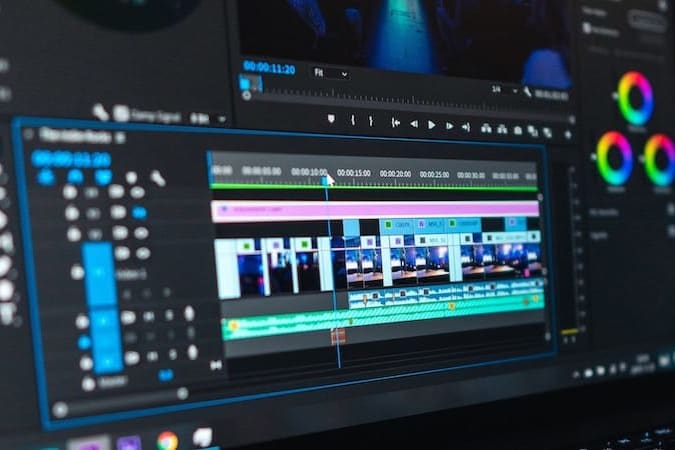Select the pink adjustment layer clip
The width and height of the screenshot is (675, 450).
point(375,210)
